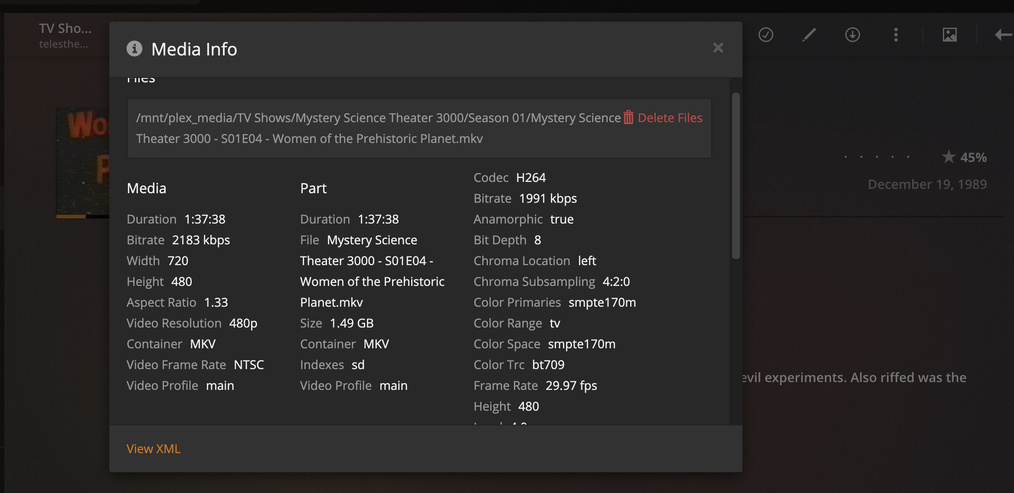This screenshot has height=493, width=1014.
Task: Mark episode as watched with checkmark icon
Action: point(766,35)
